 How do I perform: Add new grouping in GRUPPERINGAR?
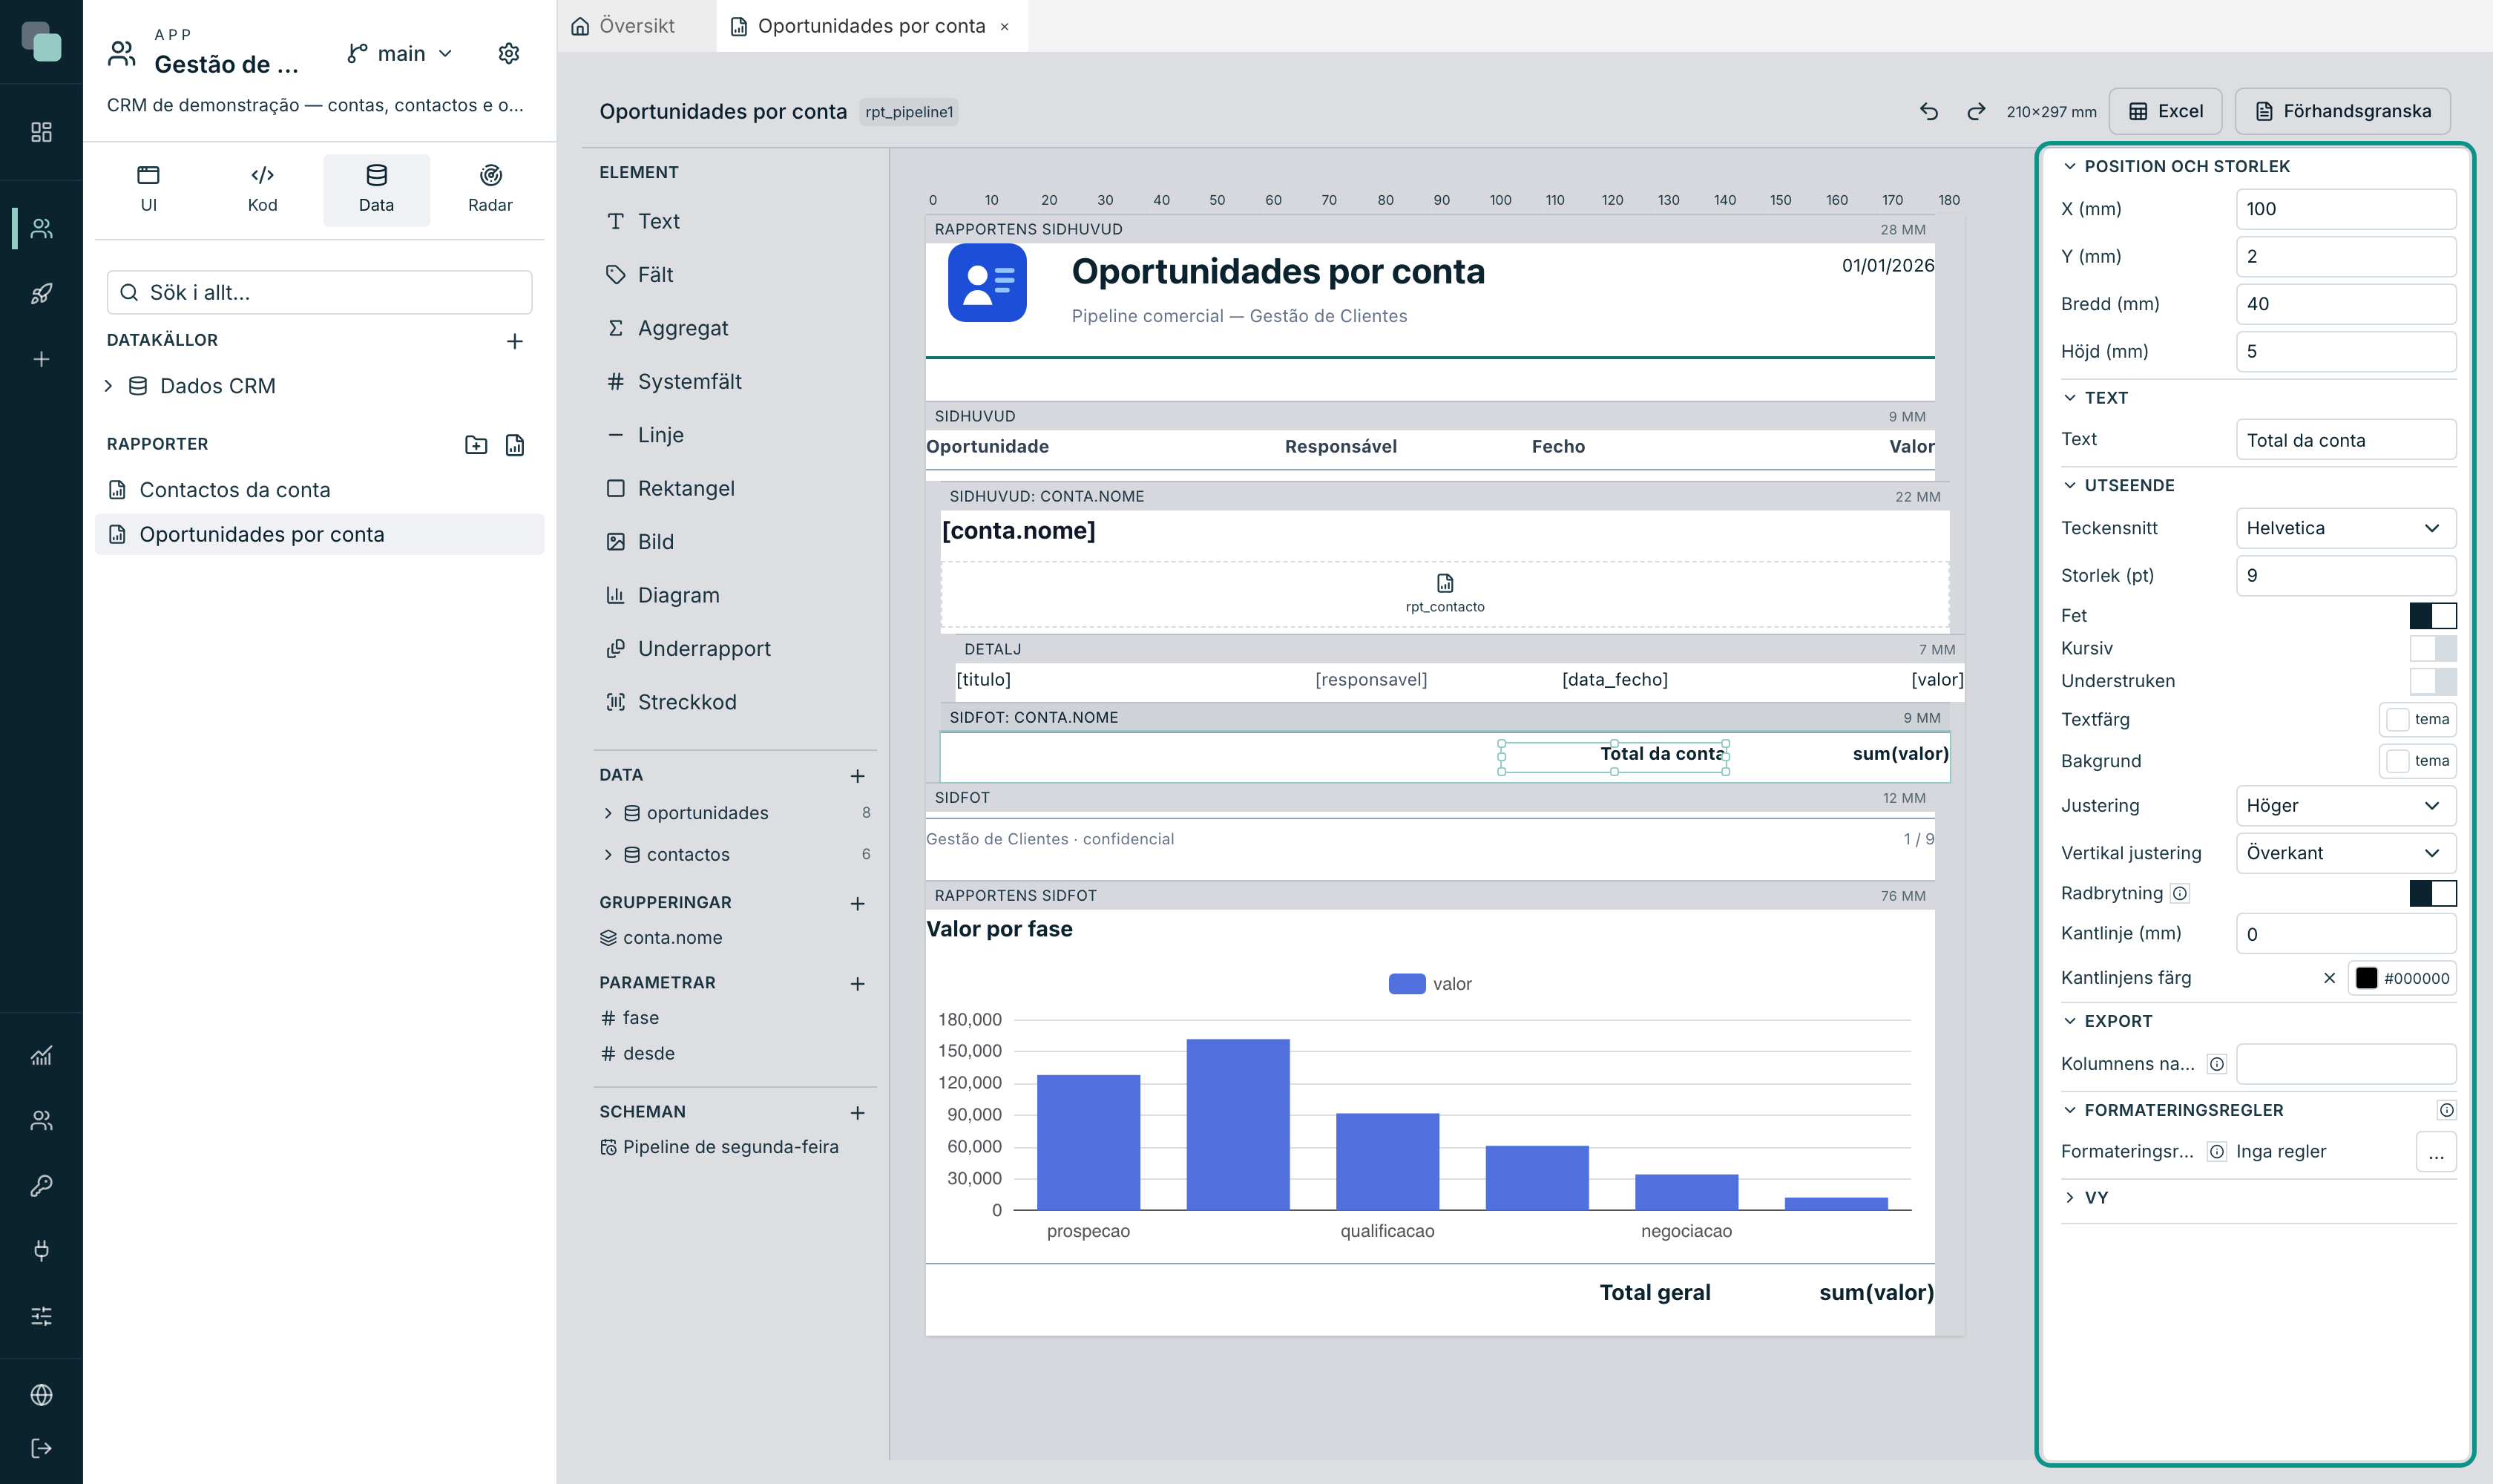point(857,903)
